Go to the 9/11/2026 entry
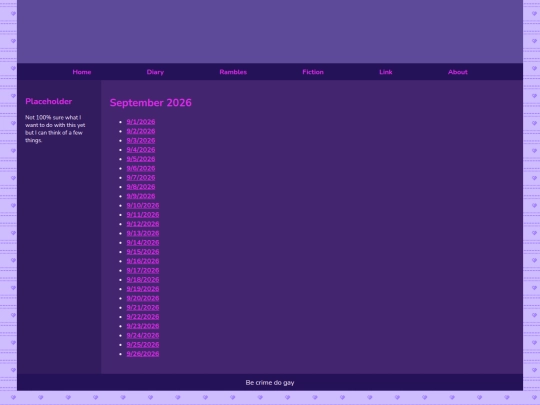540x405 pixels. 143,215
